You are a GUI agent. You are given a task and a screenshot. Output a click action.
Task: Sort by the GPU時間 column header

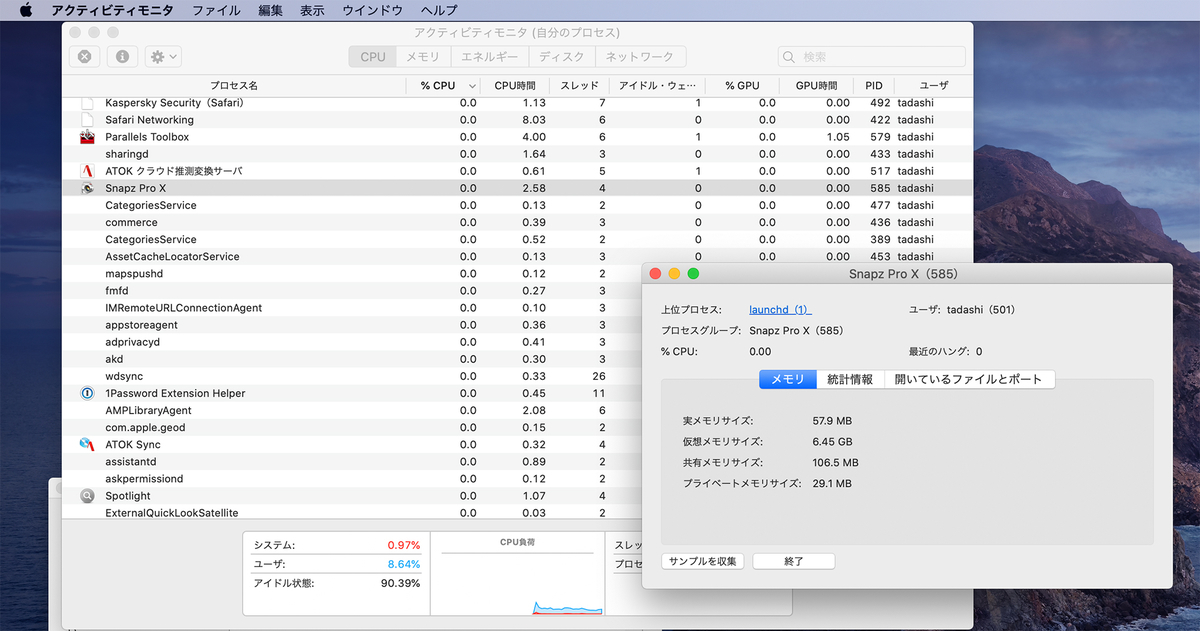tap(816, 86)
